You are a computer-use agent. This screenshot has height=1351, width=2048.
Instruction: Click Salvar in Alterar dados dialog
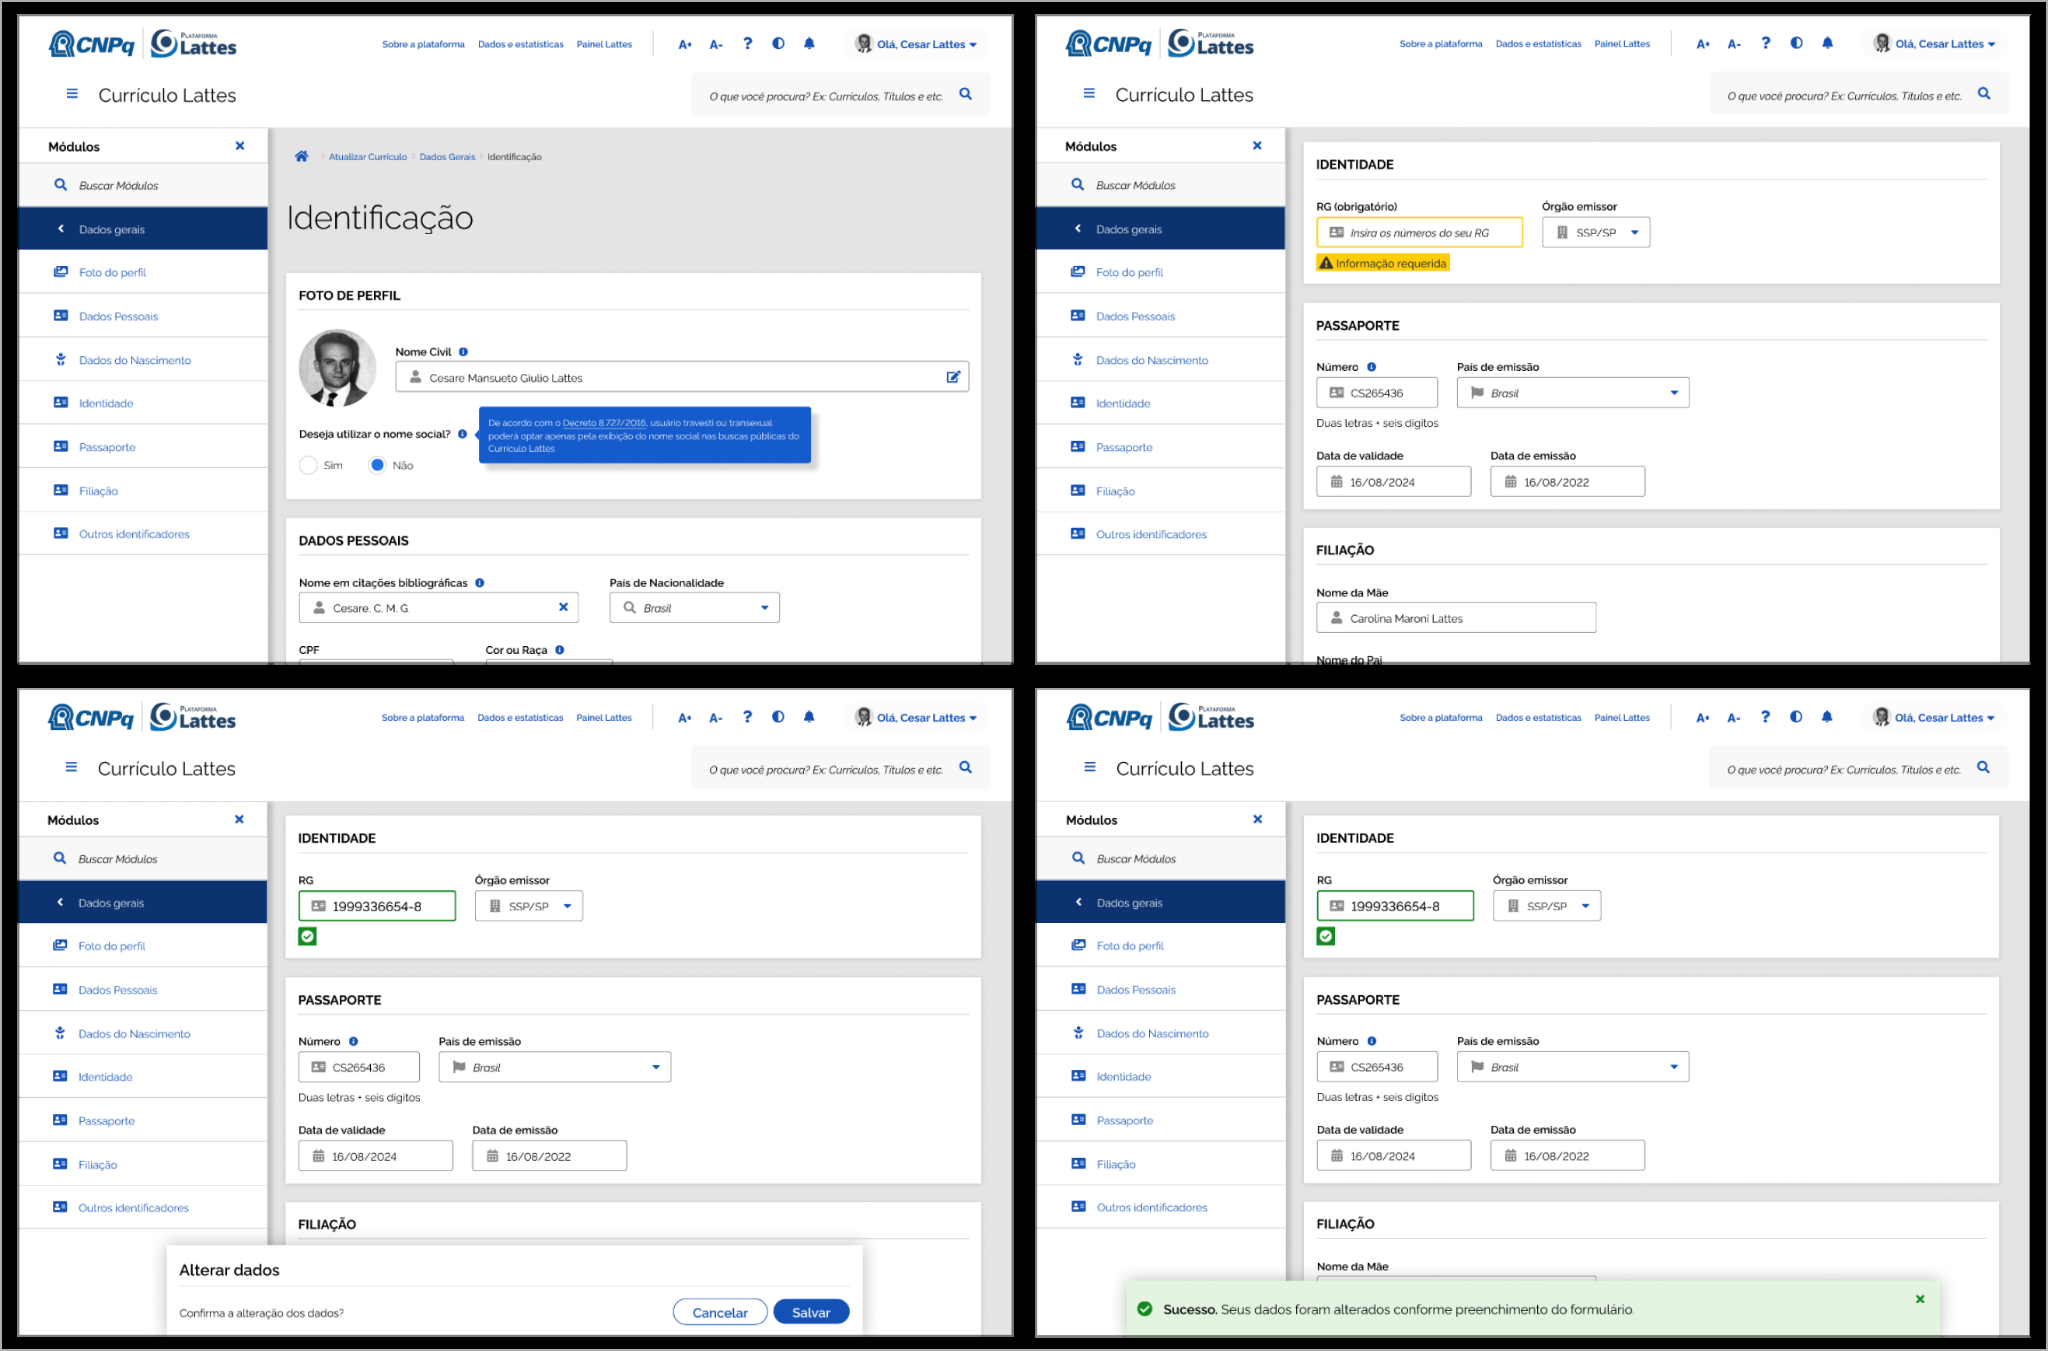(811, 1312)
